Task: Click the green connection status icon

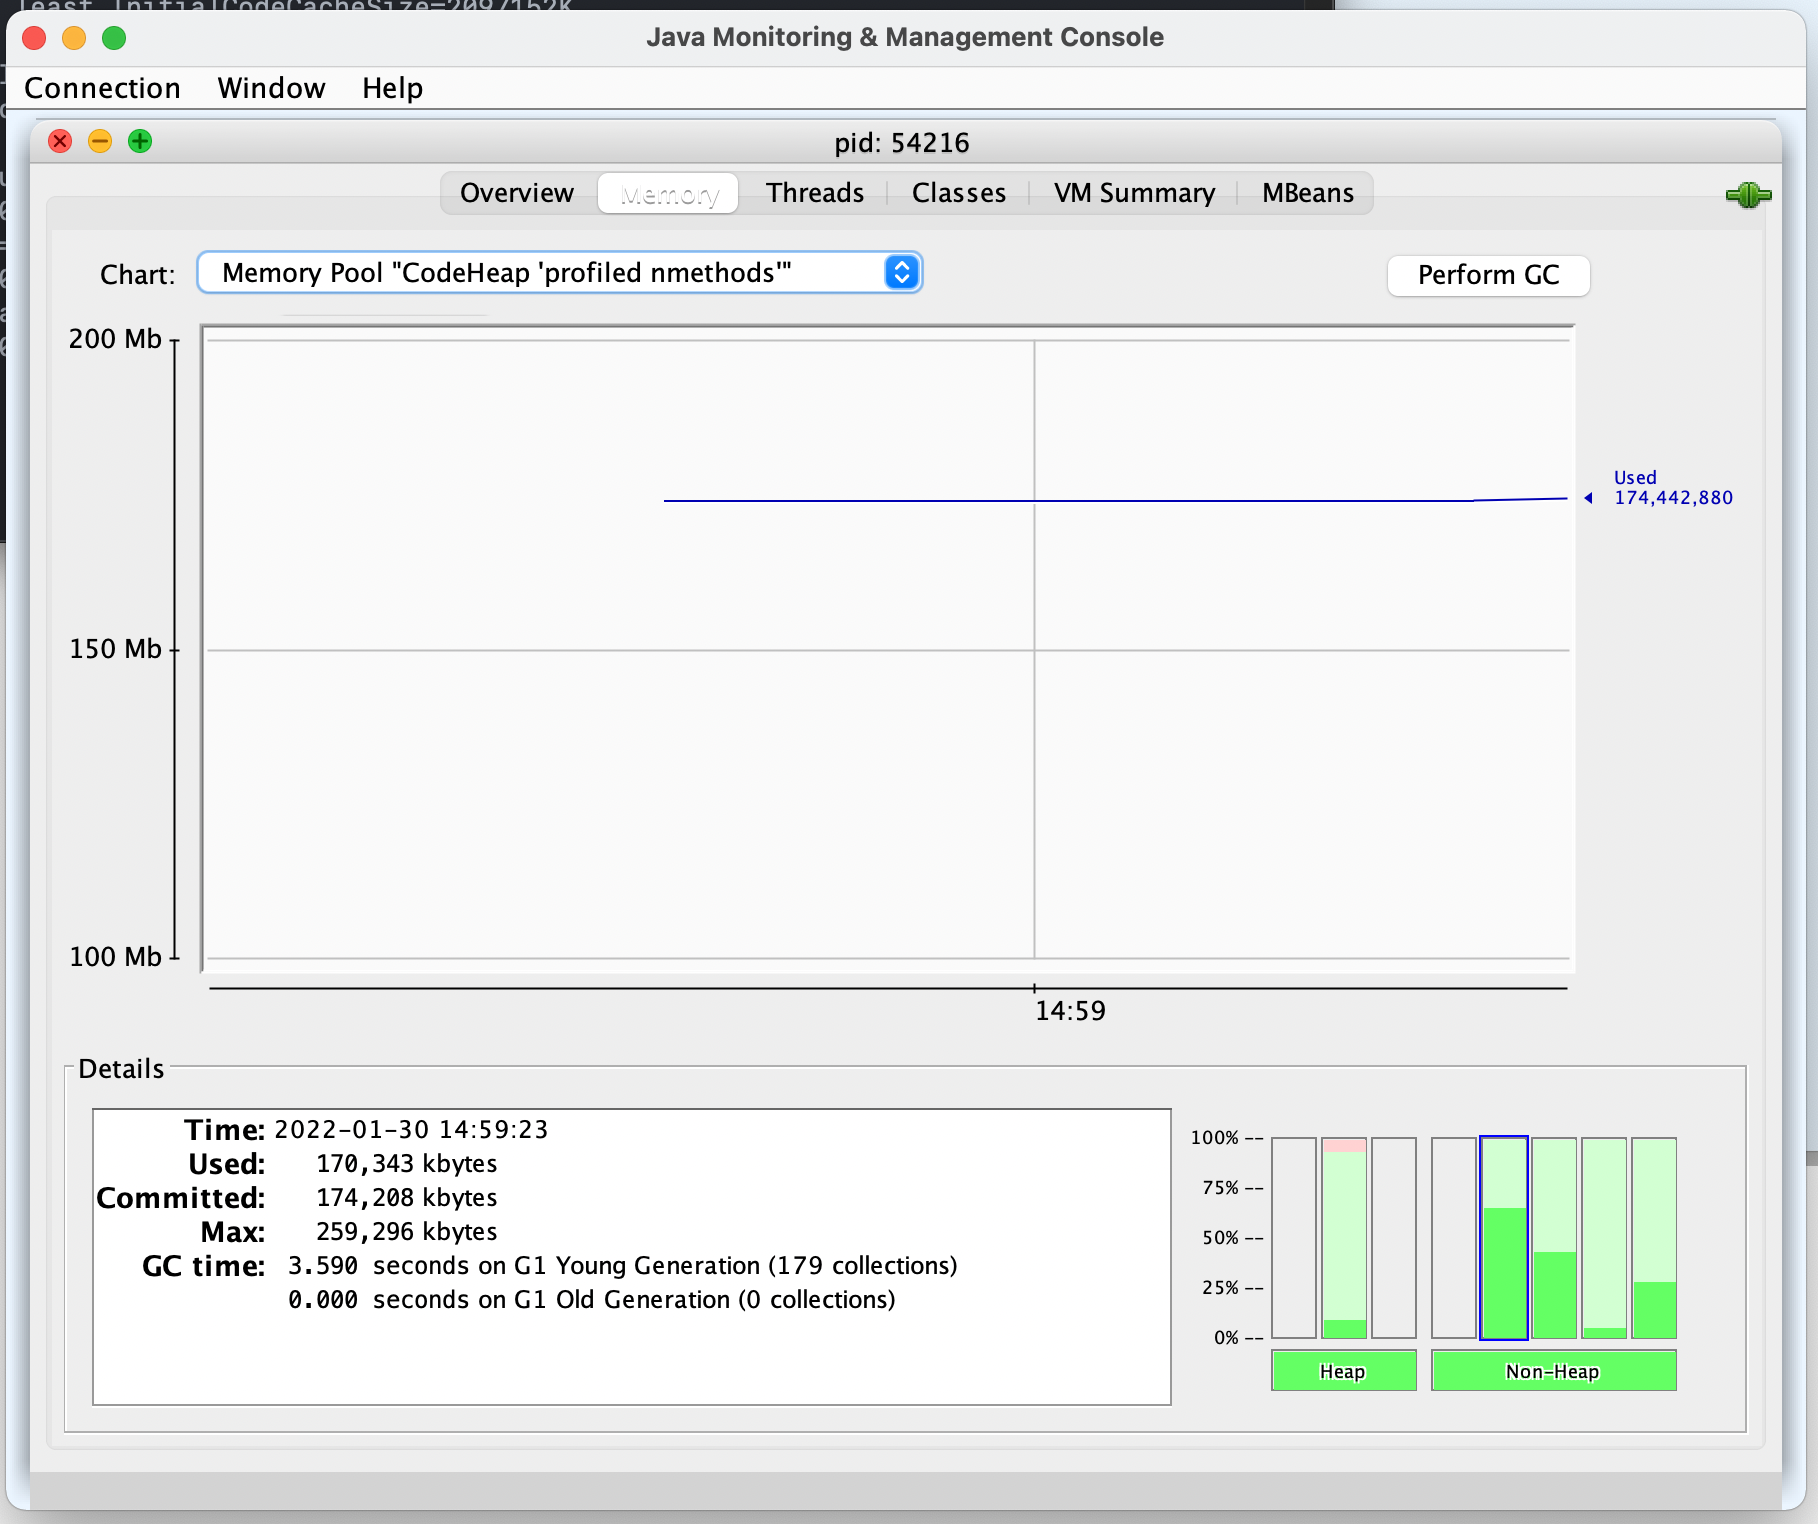Action: [1748, 195]
